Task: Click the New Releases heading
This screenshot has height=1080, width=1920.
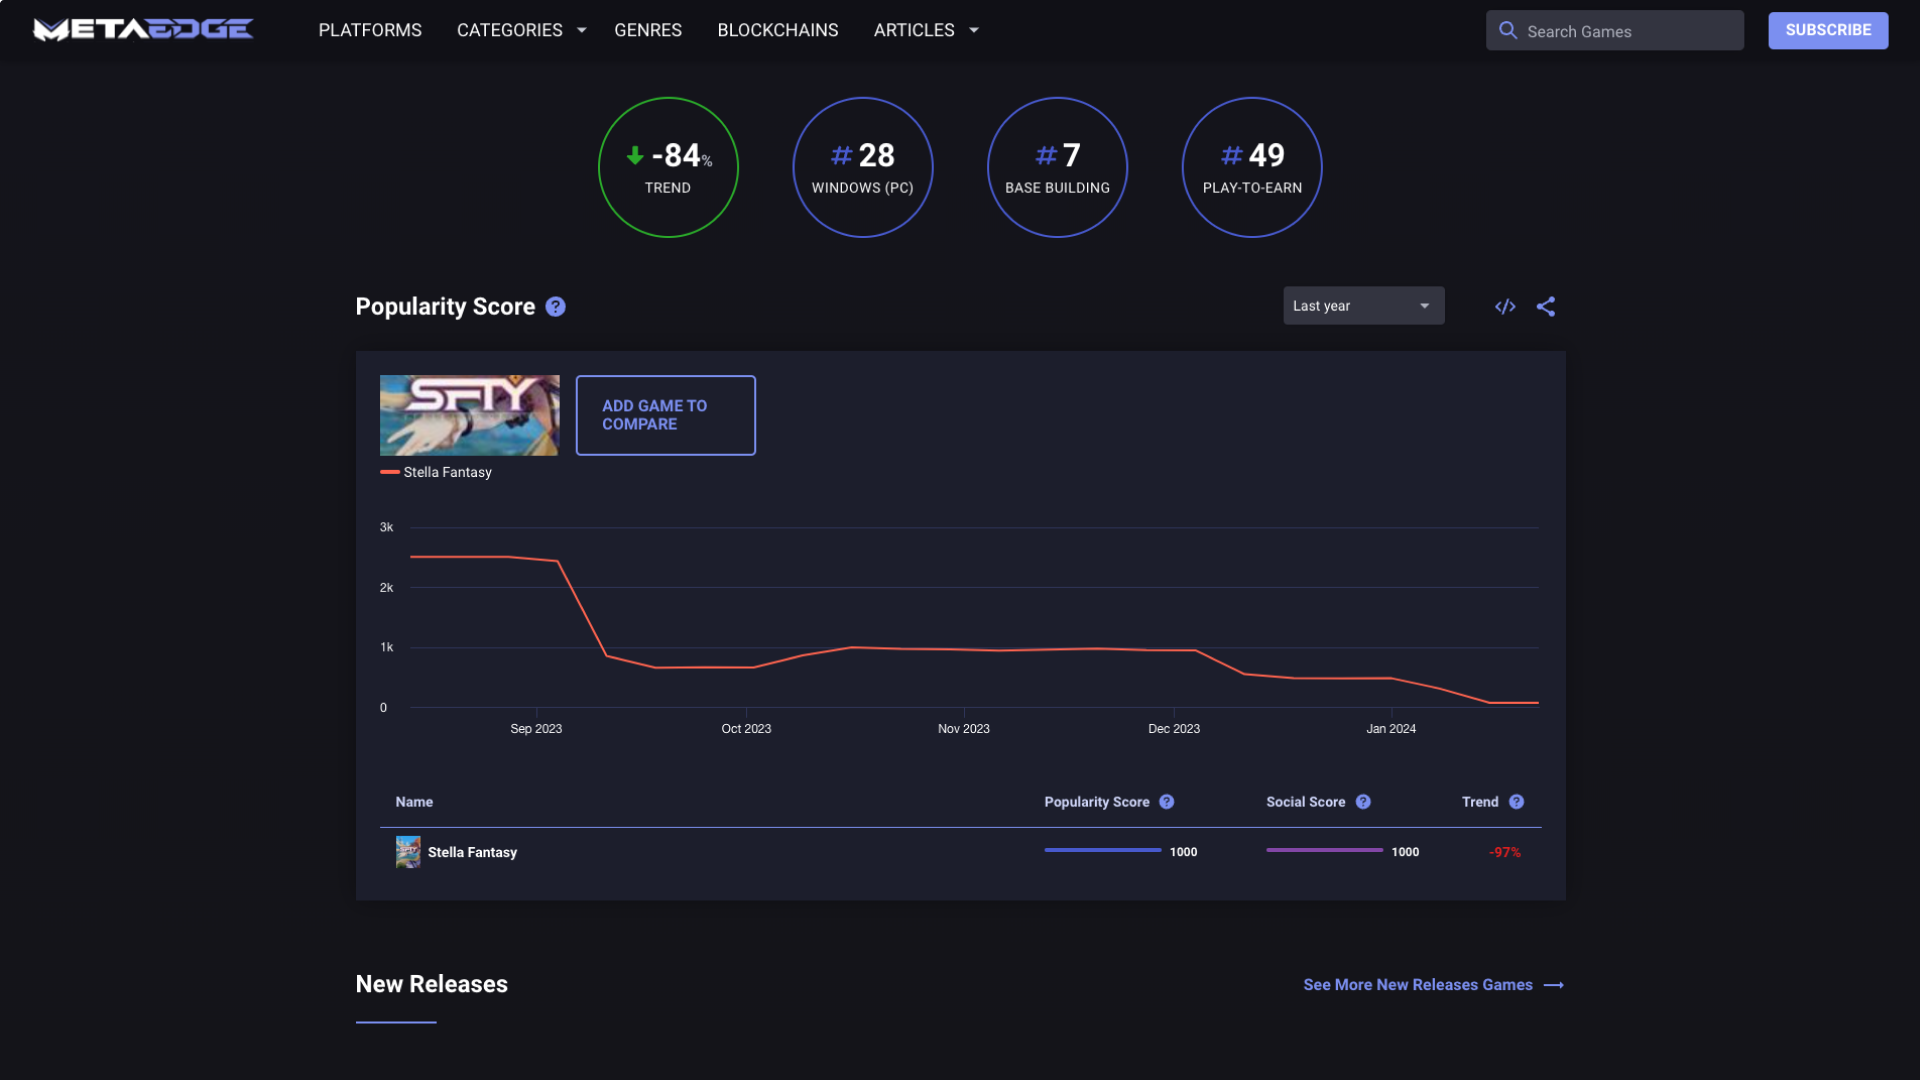Action: (x=432, y=984)
